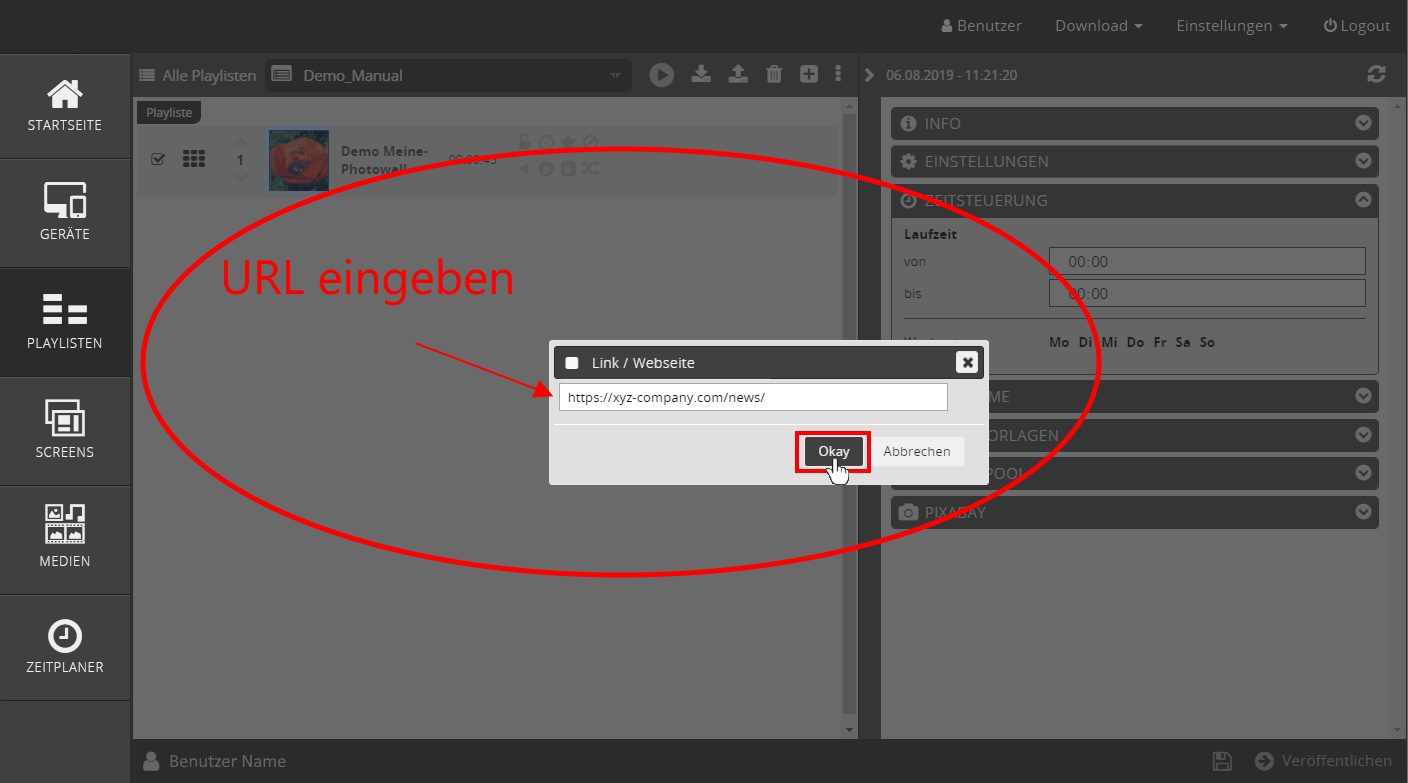Screen dimensions: 1408x783
Task: Open the three-dot more options menu
Action: point(838,74)
